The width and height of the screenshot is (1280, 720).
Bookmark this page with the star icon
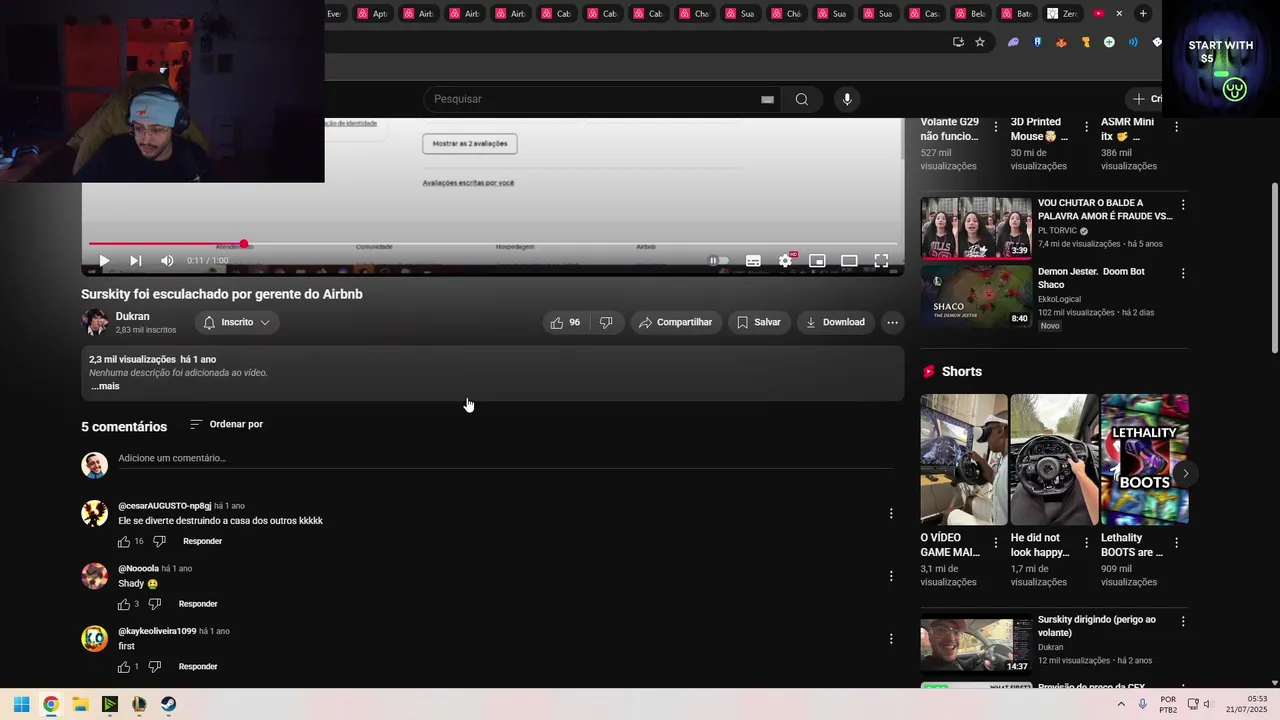pyautogui.click(x=980, y=42)
